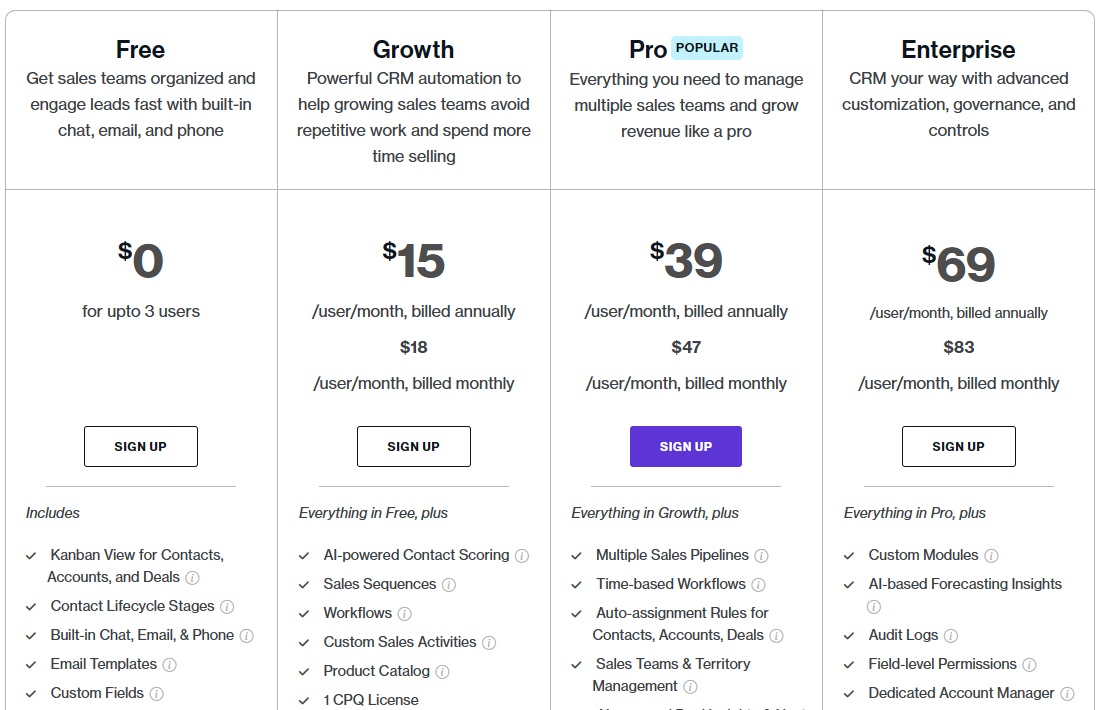
Task: Show info for AI-powered Contact Scoring
Action: [x=521, y=556]
